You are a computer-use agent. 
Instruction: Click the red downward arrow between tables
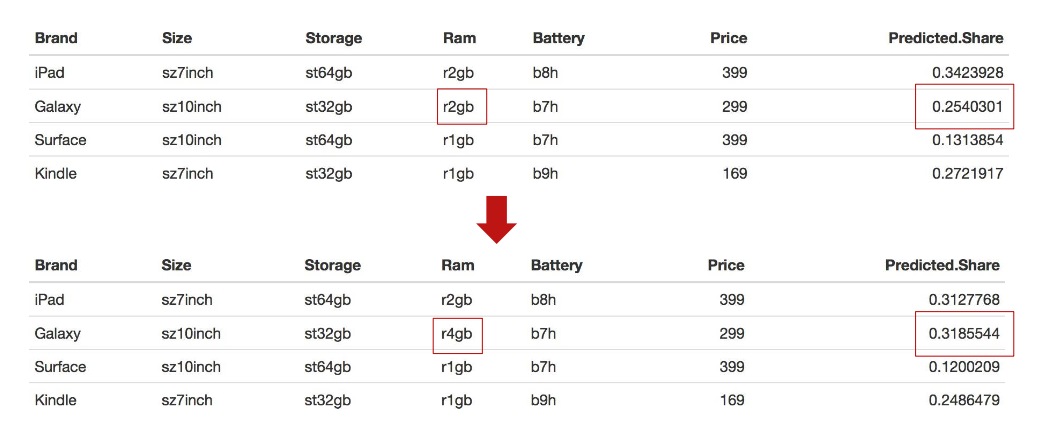[x=496, y=219]
